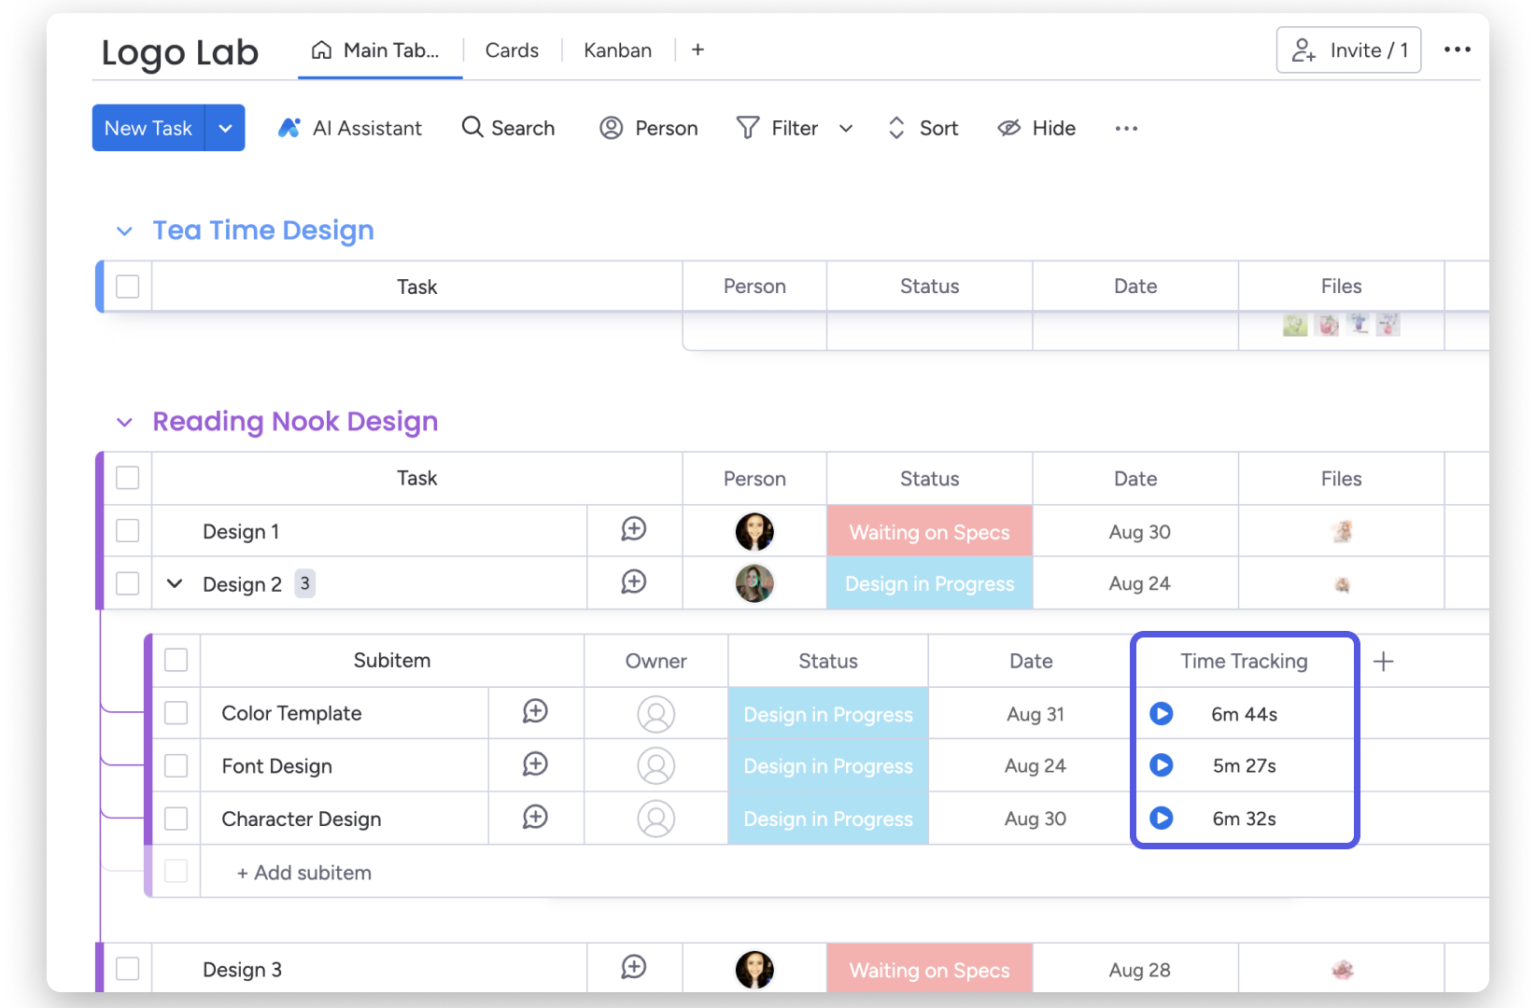Open the New Task dropdown arrow
Viewport: 1536px width, 1008px height.
point(225,128)
